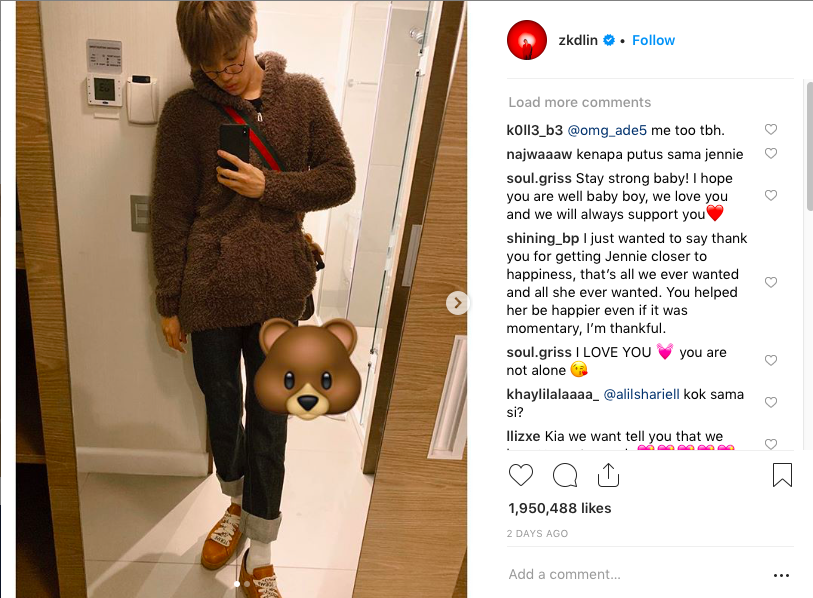This screenshot has width=813, height=598.
Task: Open the three-dot more options menu
Action: (x=781, y=575)
